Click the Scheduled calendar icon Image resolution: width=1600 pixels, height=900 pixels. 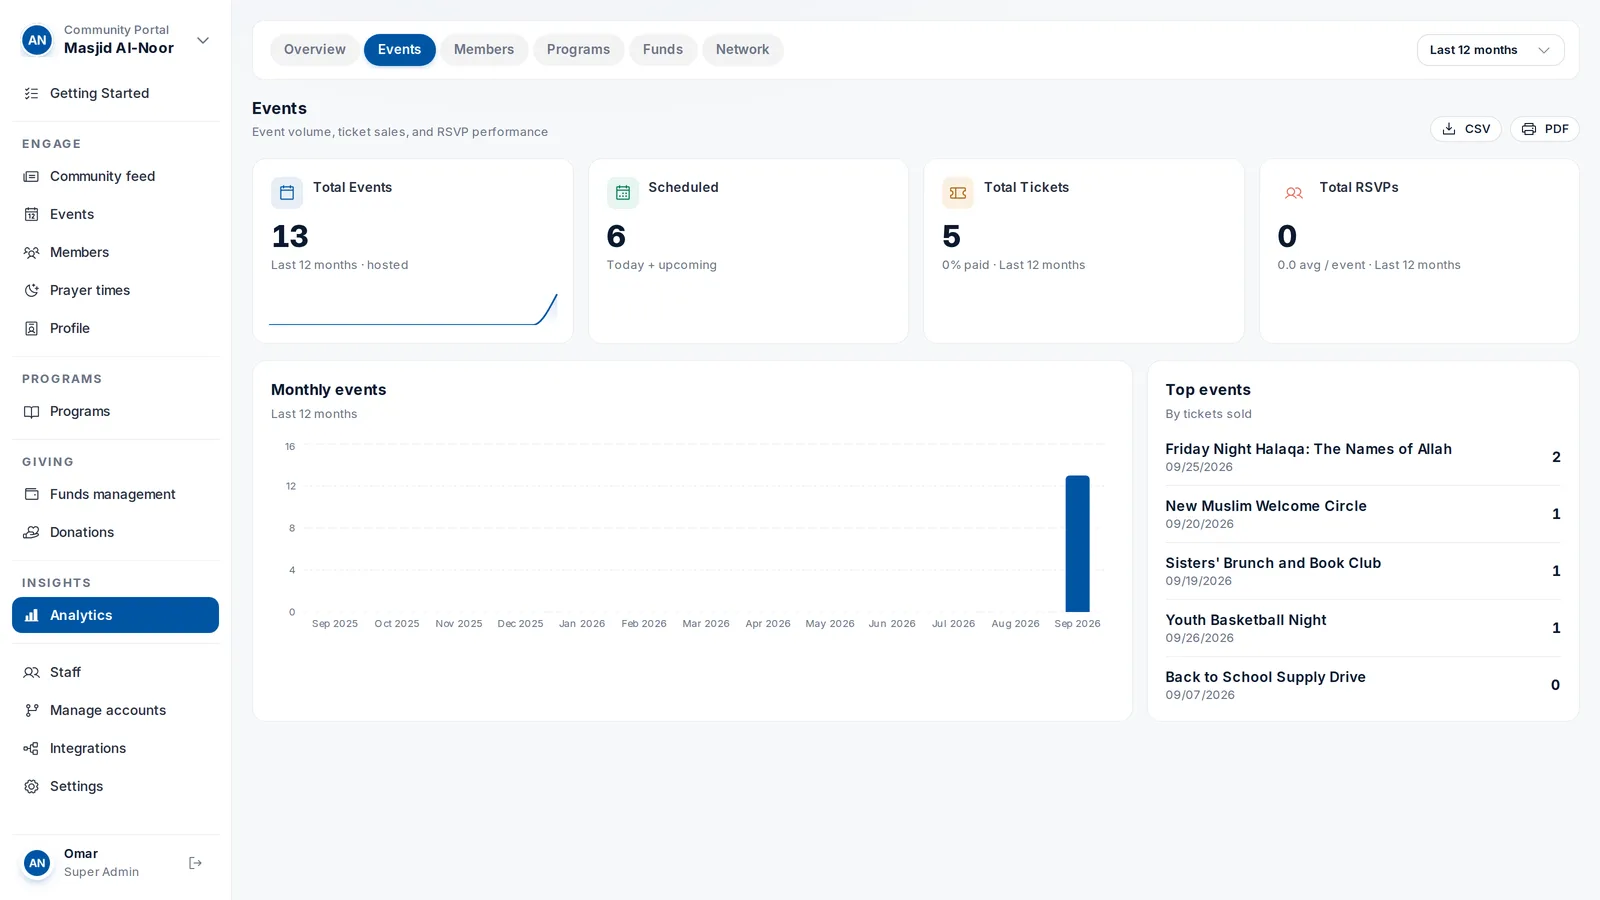pyautogui.click(x=622, y=192)
